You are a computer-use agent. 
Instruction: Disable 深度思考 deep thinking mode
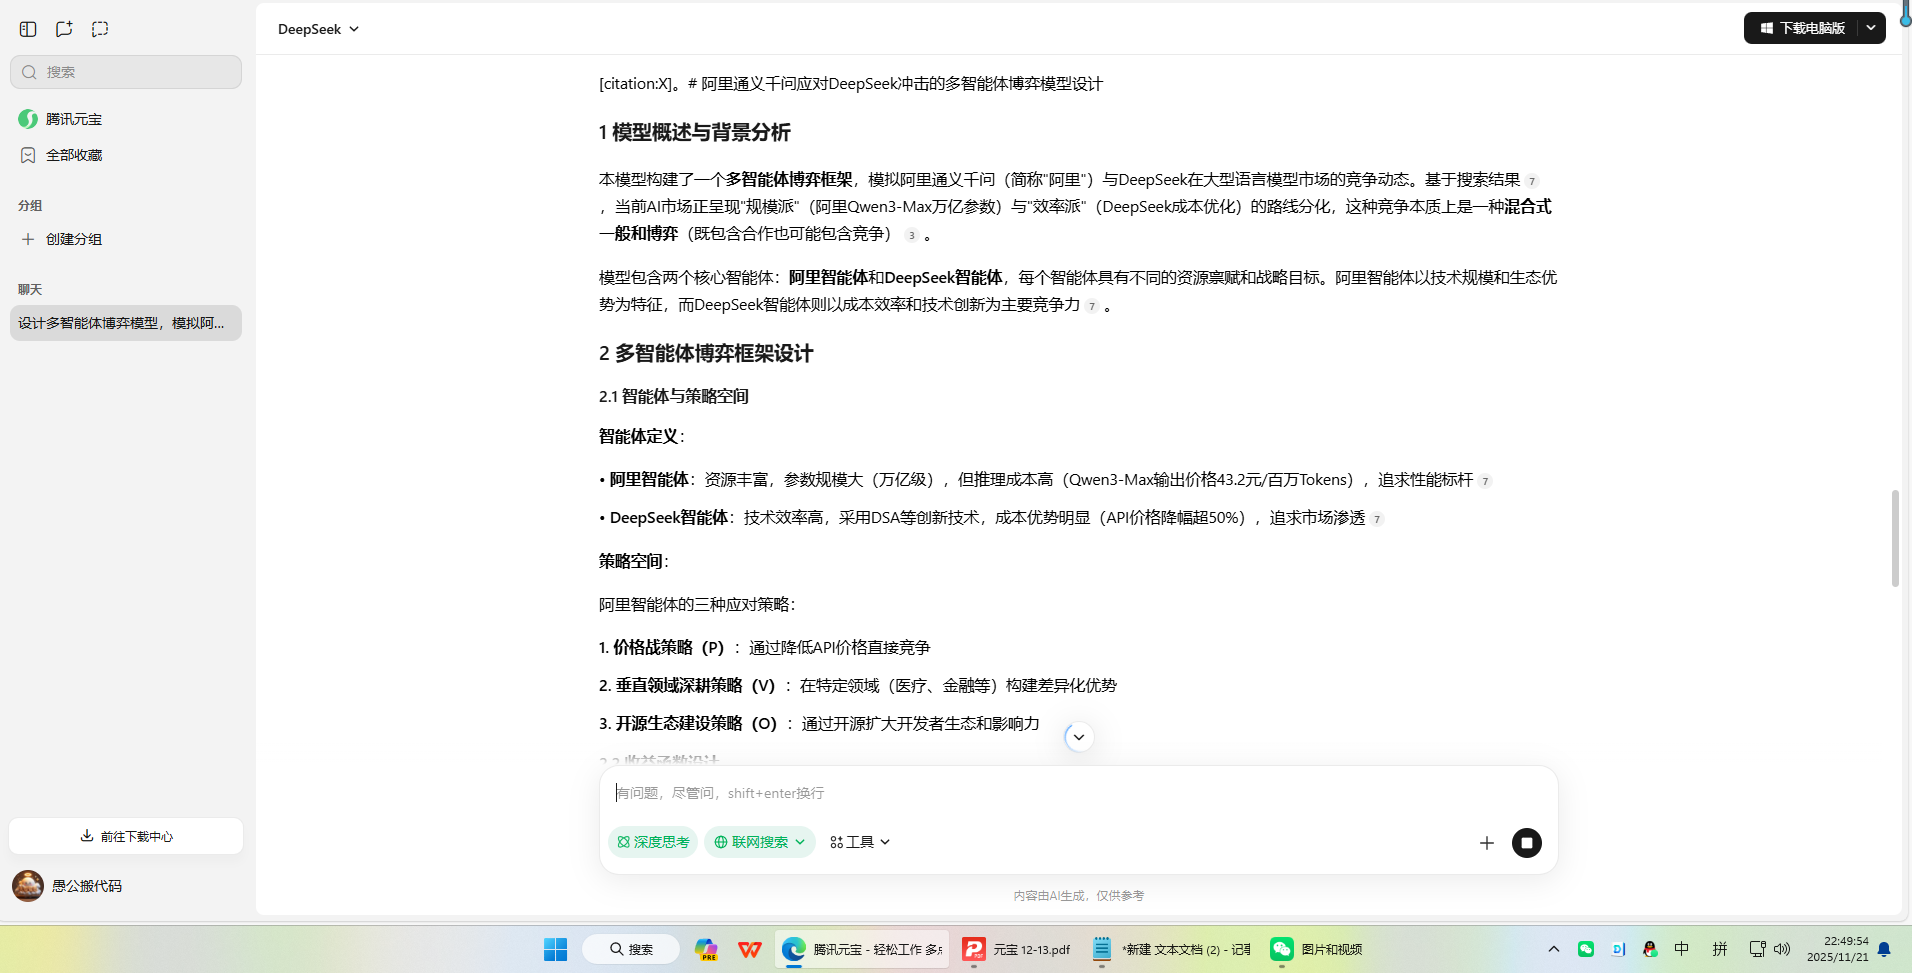pyautogui.click(x=652, y=842)
